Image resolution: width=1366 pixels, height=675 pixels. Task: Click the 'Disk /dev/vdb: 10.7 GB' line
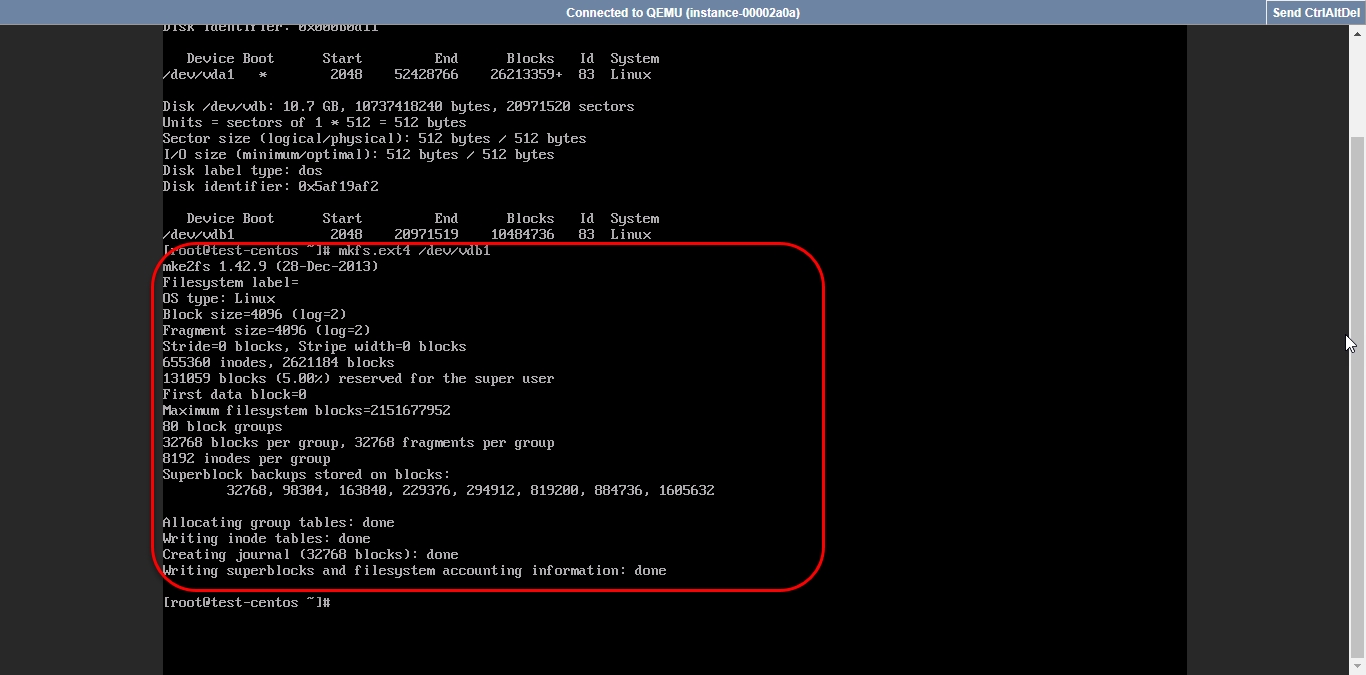pos(398,107)
